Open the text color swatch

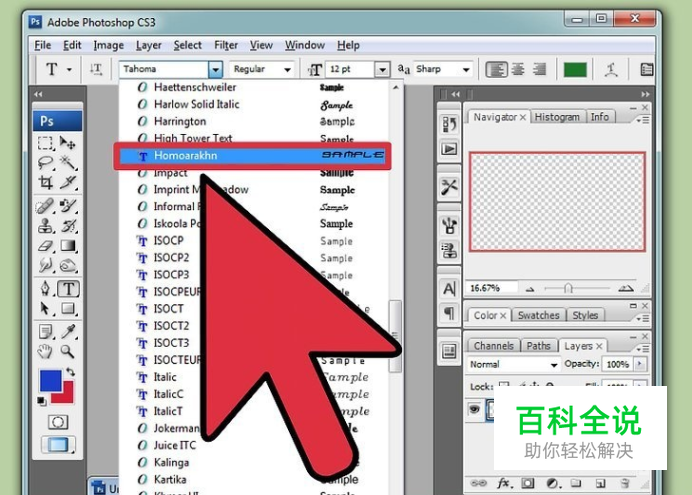click(x=575, y=70)
